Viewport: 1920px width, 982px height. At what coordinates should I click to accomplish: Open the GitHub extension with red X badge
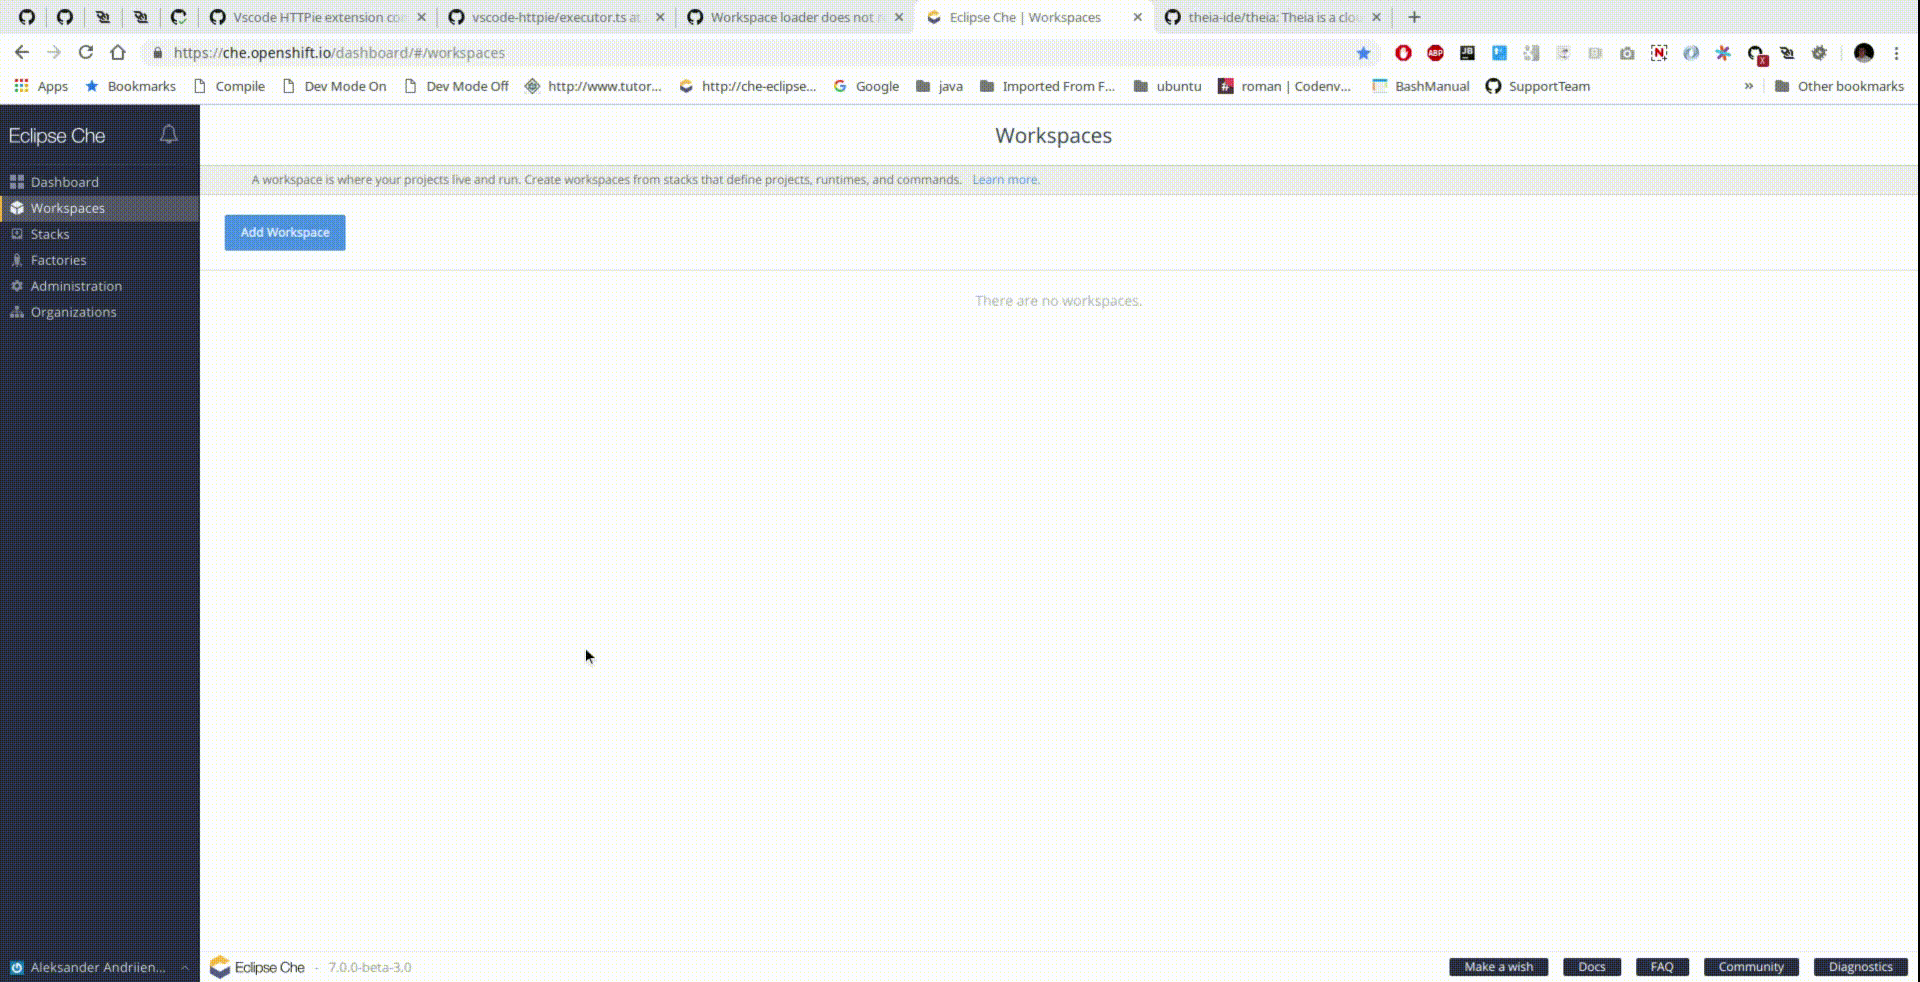1756,54
